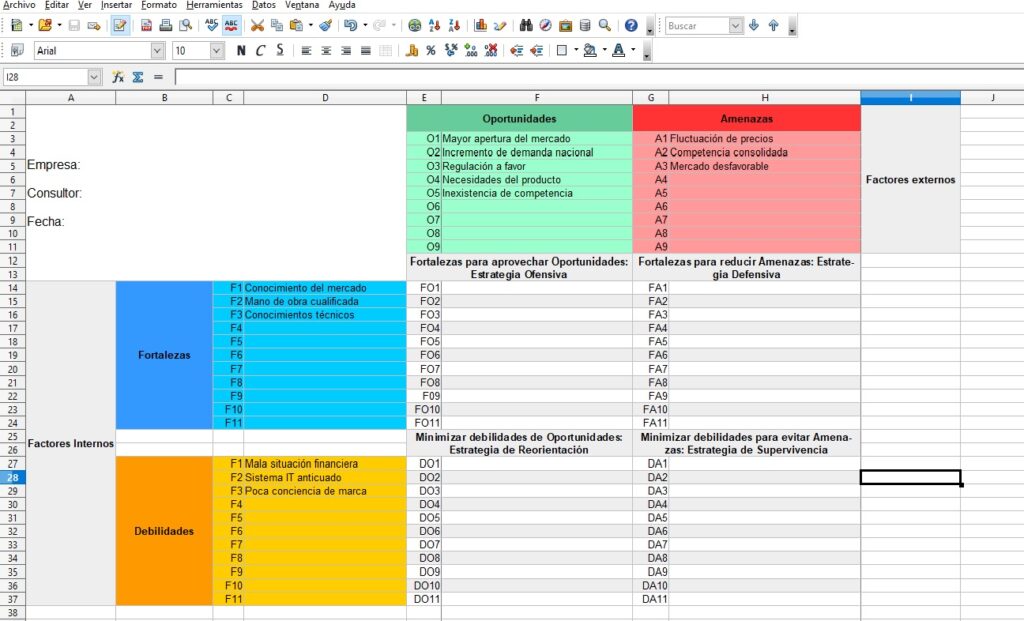Expand the Name Box dropdown

94,77
